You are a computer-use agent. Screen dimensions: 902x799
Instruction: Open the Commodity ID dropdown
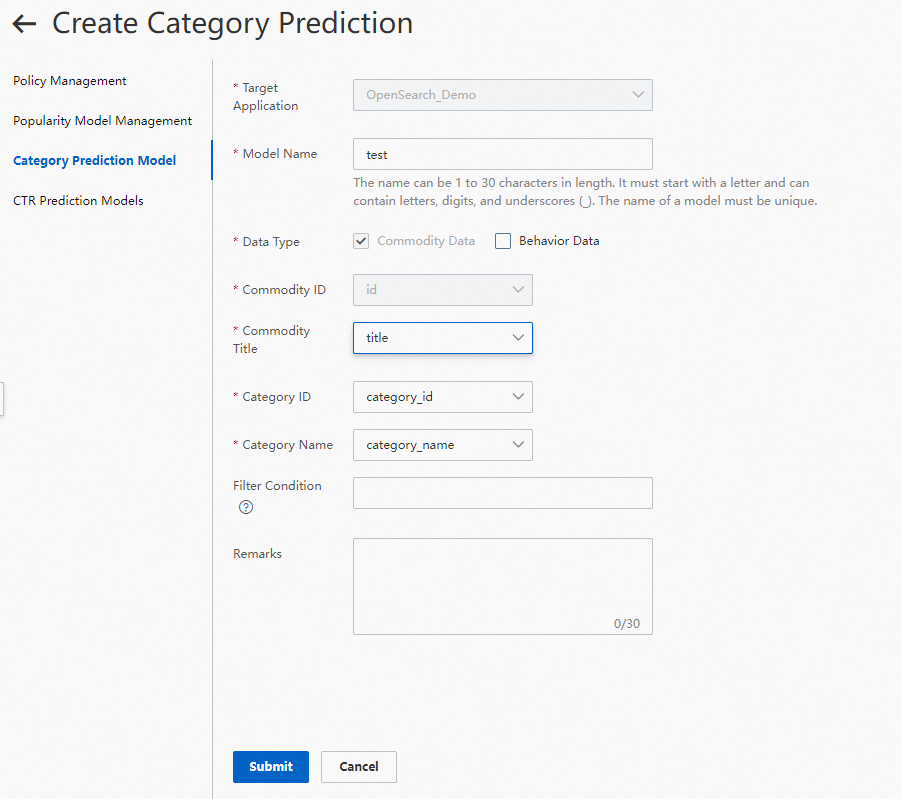coord(442,290)
